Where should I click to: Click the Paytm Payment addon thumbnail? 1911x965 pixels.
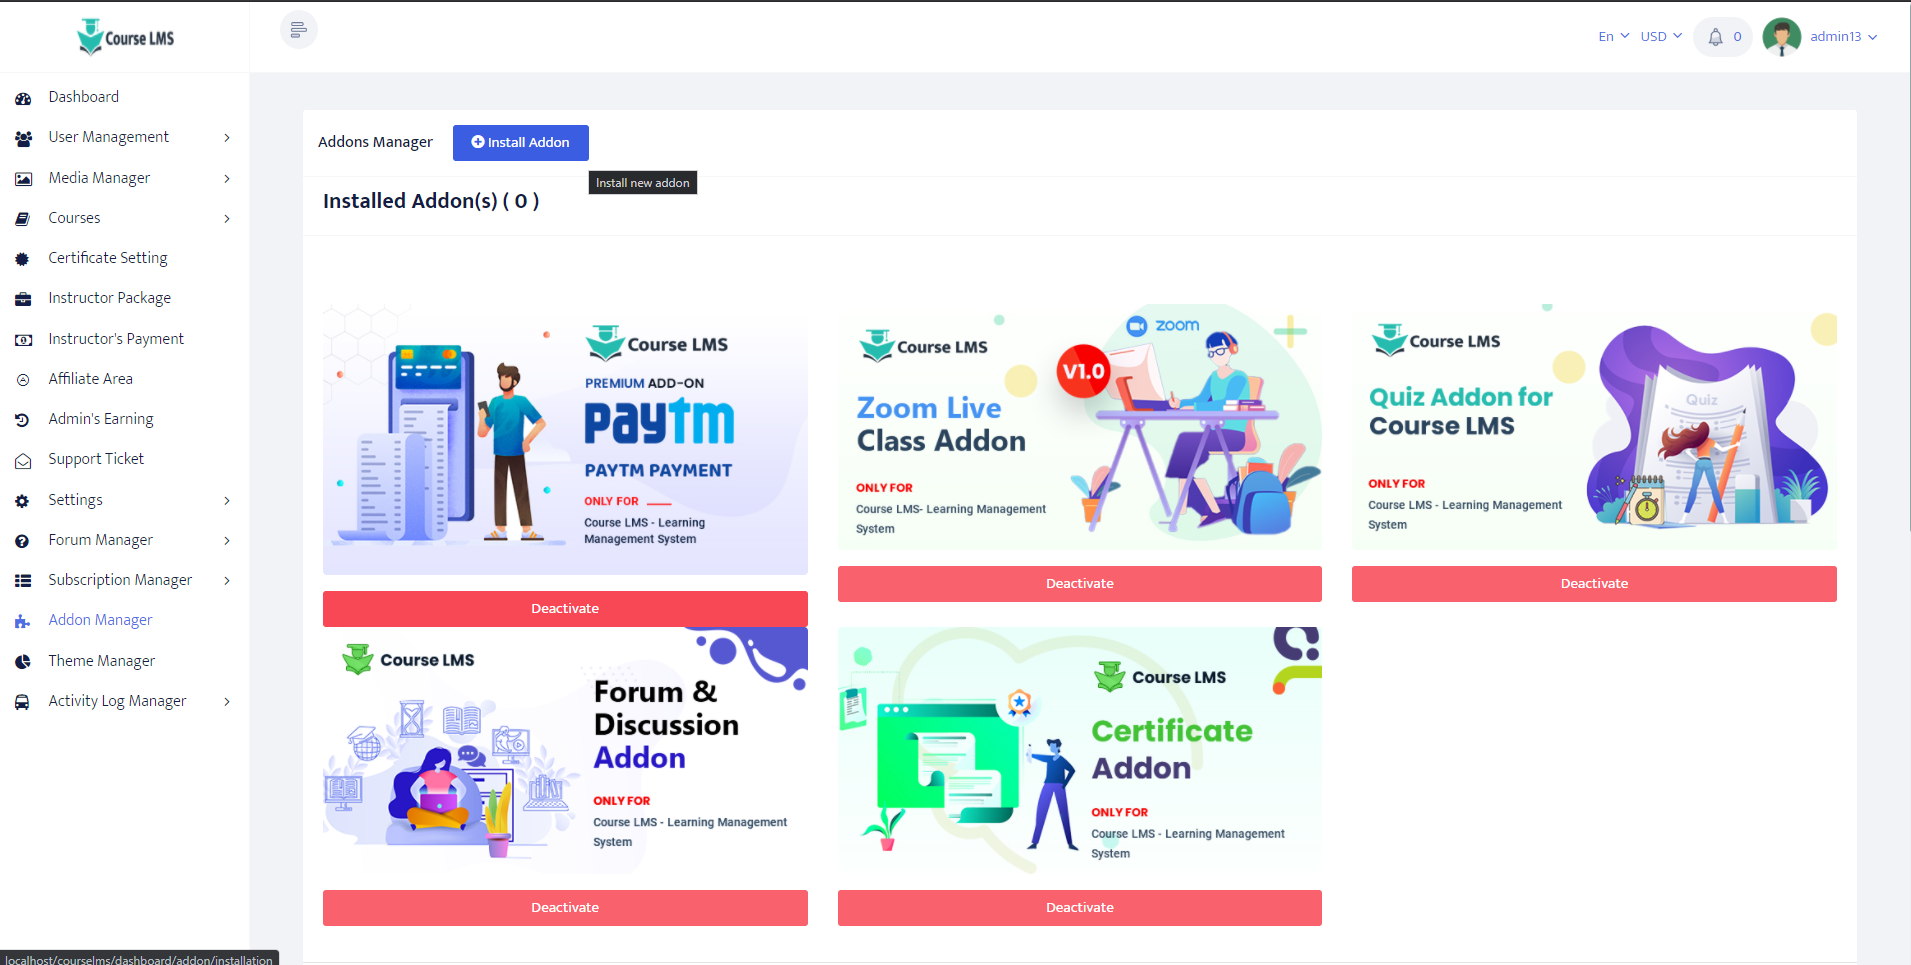tap(565, 439)
